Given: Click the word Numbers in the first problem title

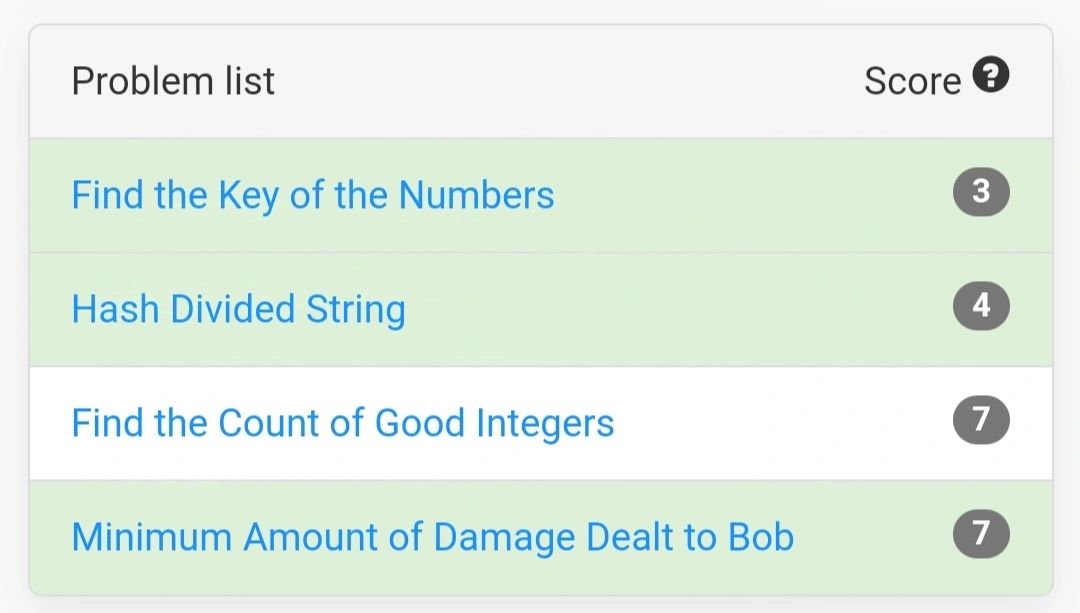Looking at the screenshot, I should [x=477, y=195].
